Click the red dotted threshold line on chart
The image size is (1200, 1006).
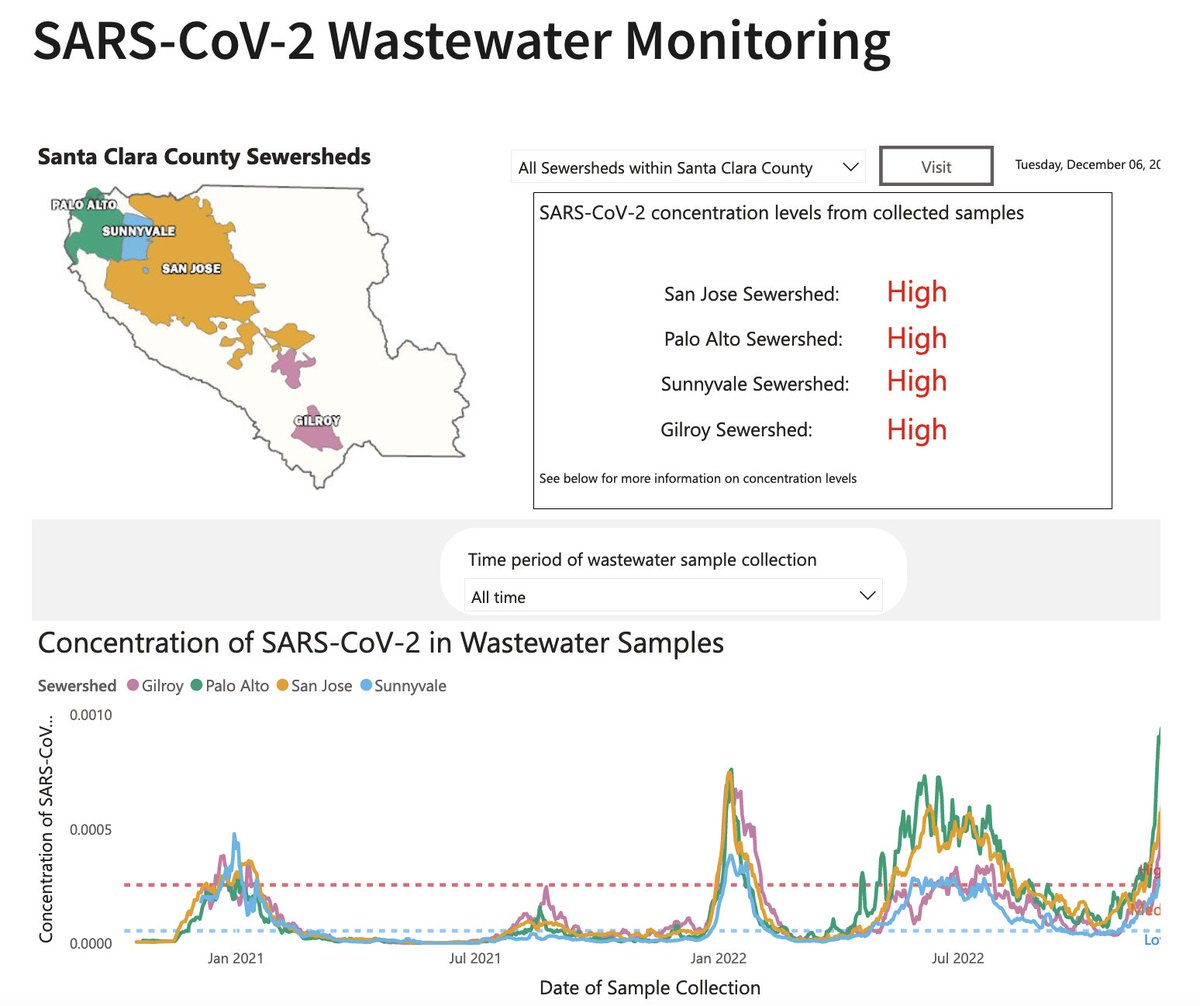point(600,884)
